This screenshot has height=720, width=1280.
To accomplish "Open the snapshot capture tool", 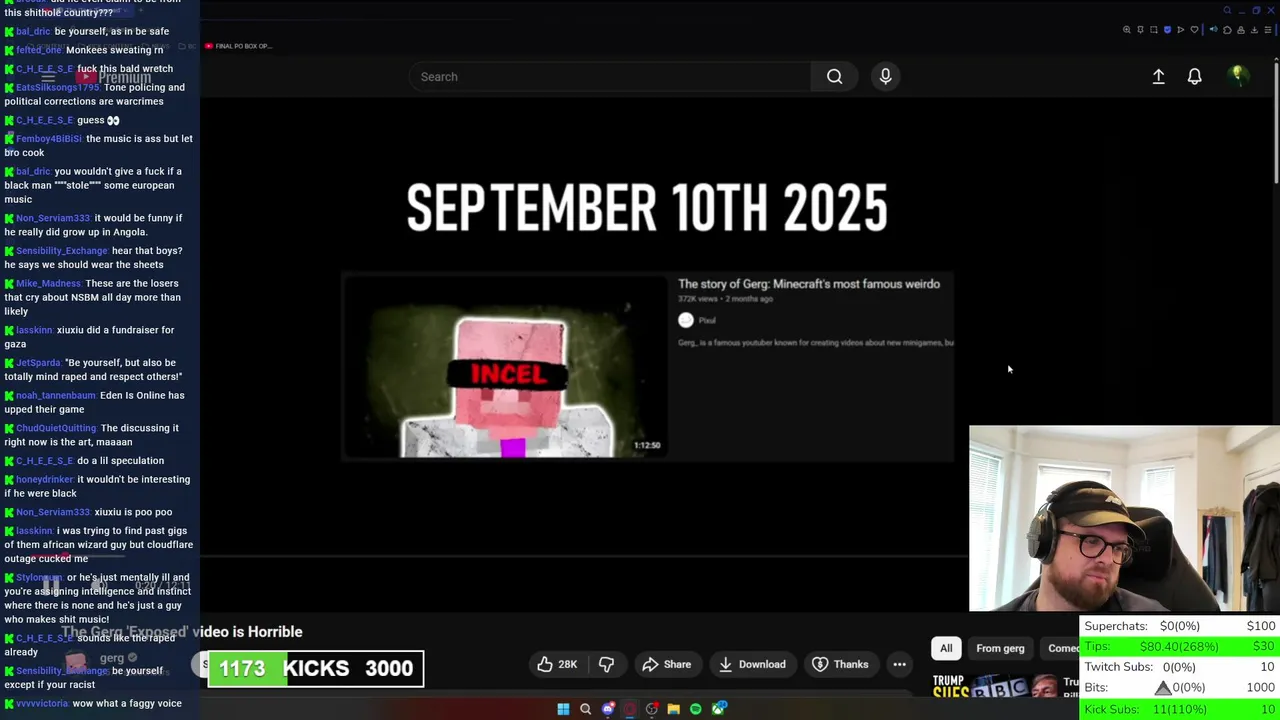I will (x=1154, y=30).
